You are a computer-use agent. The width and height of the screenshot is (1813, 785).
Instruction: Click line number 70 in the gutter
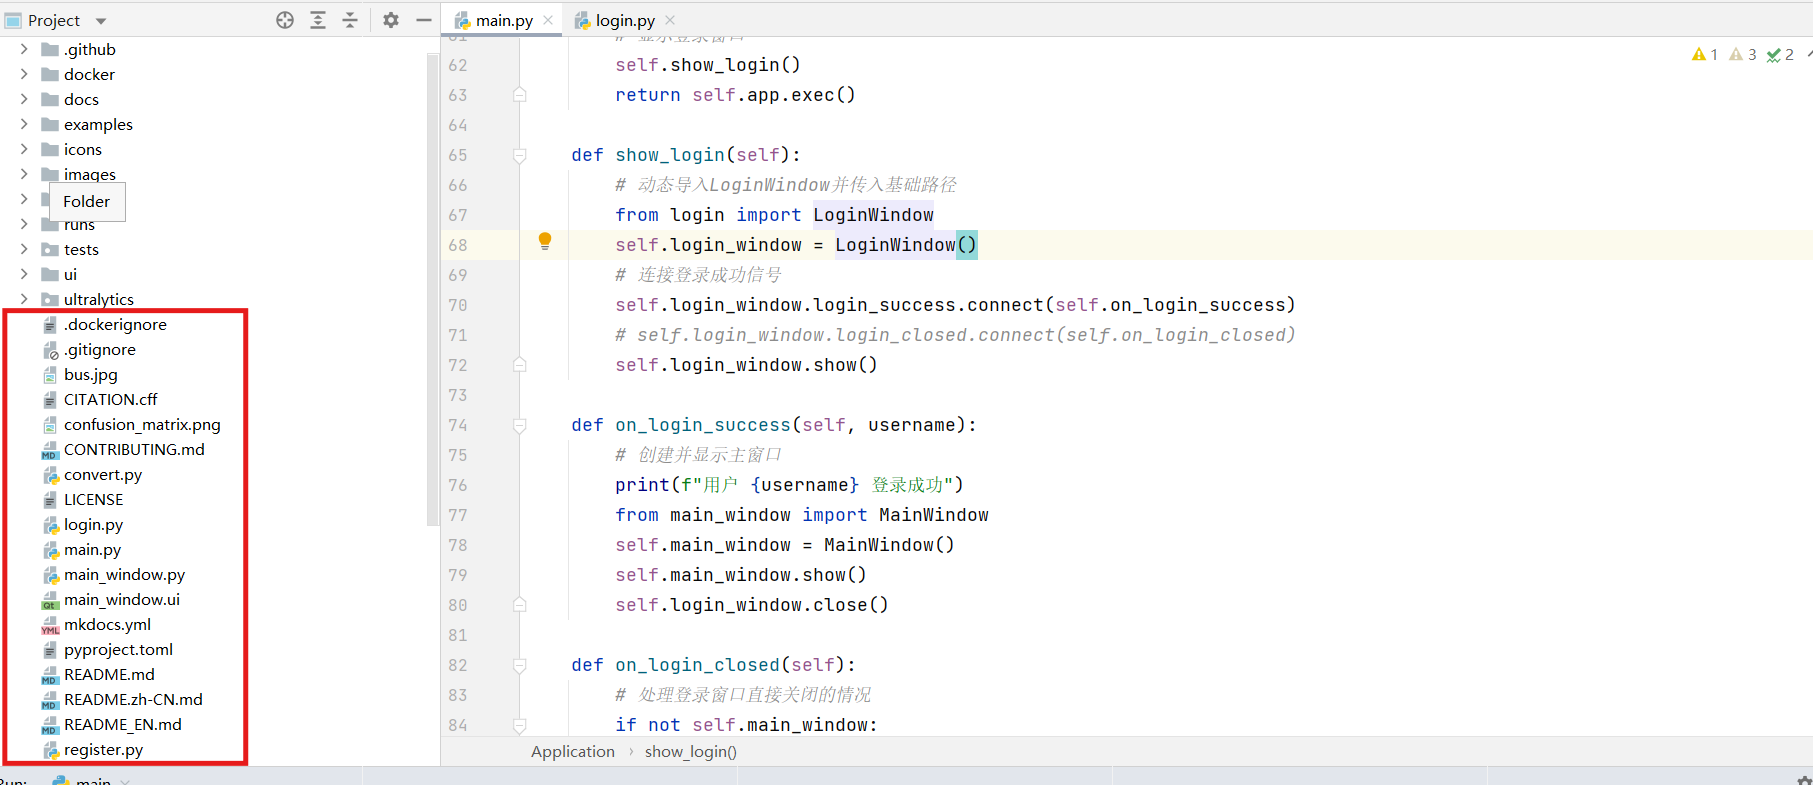coord(458,305)
